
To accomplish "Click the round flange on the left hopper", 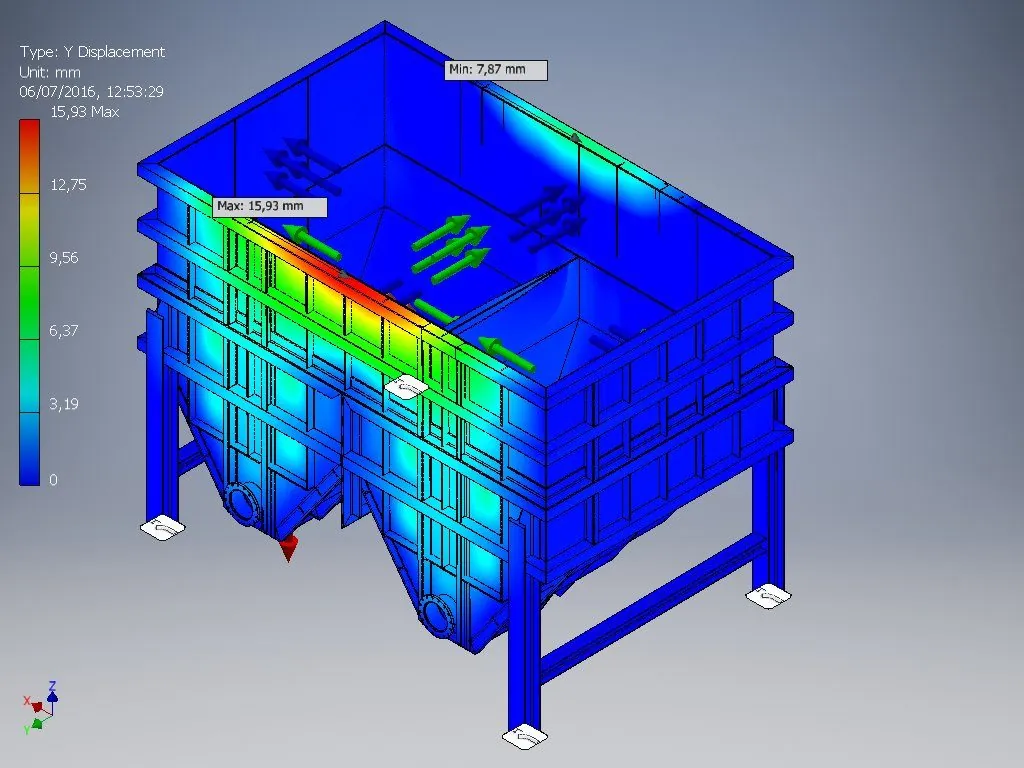I will tap(242, 504).
